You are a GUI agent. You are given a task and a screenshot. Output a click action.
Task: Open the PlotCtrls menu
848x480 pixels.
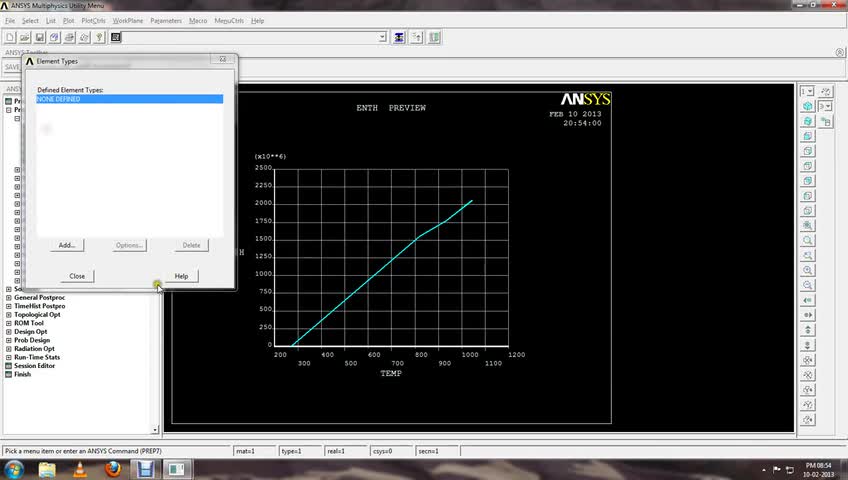[x=94, y=21]
